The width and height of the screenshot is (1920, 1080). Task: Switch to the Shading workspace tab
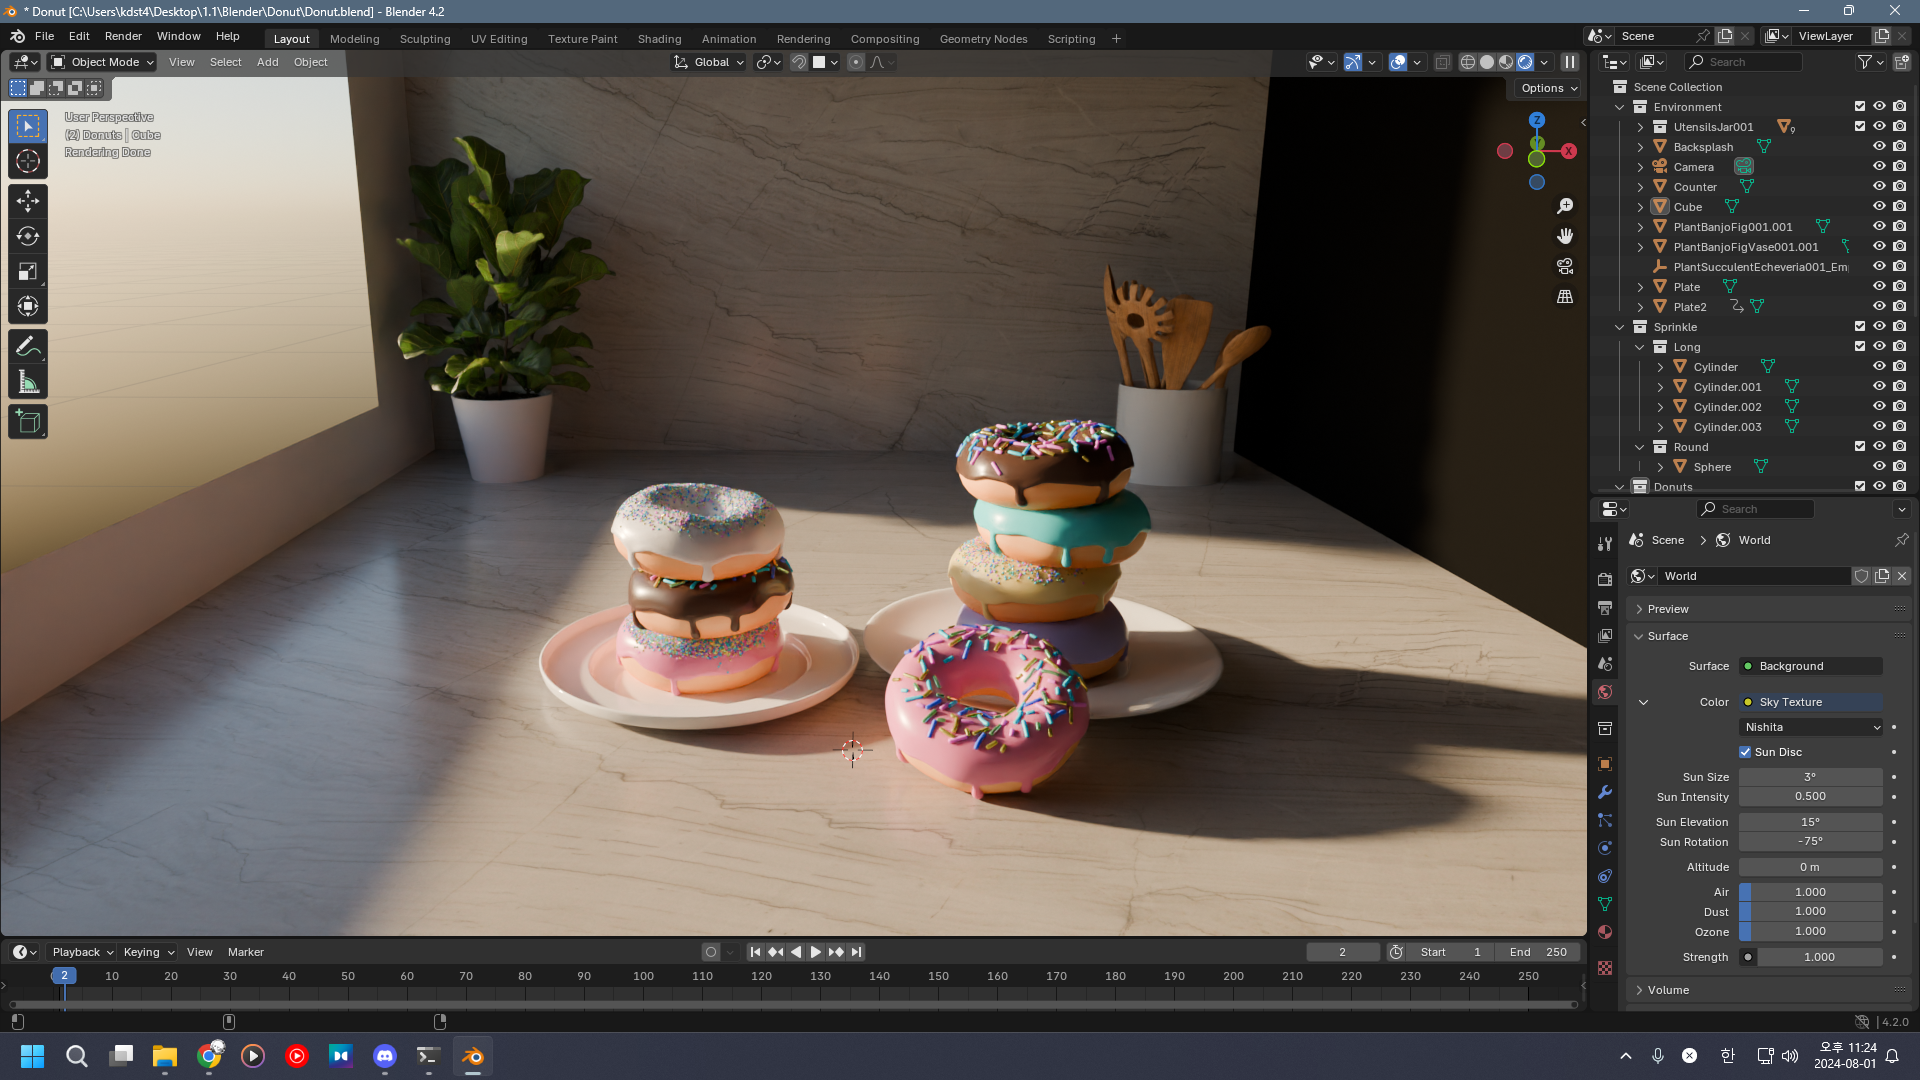[x=659, y=39]
